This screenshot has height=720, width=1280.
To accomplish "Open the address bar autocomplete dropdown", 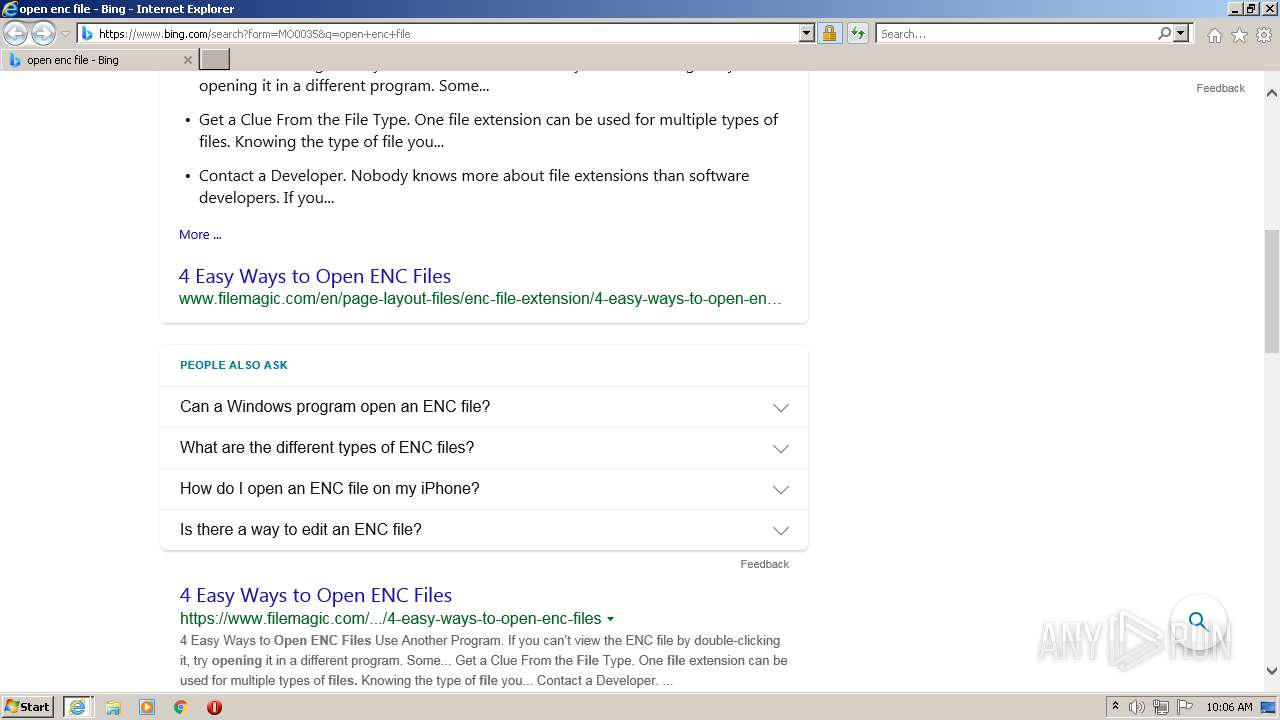I will (806, 34).
